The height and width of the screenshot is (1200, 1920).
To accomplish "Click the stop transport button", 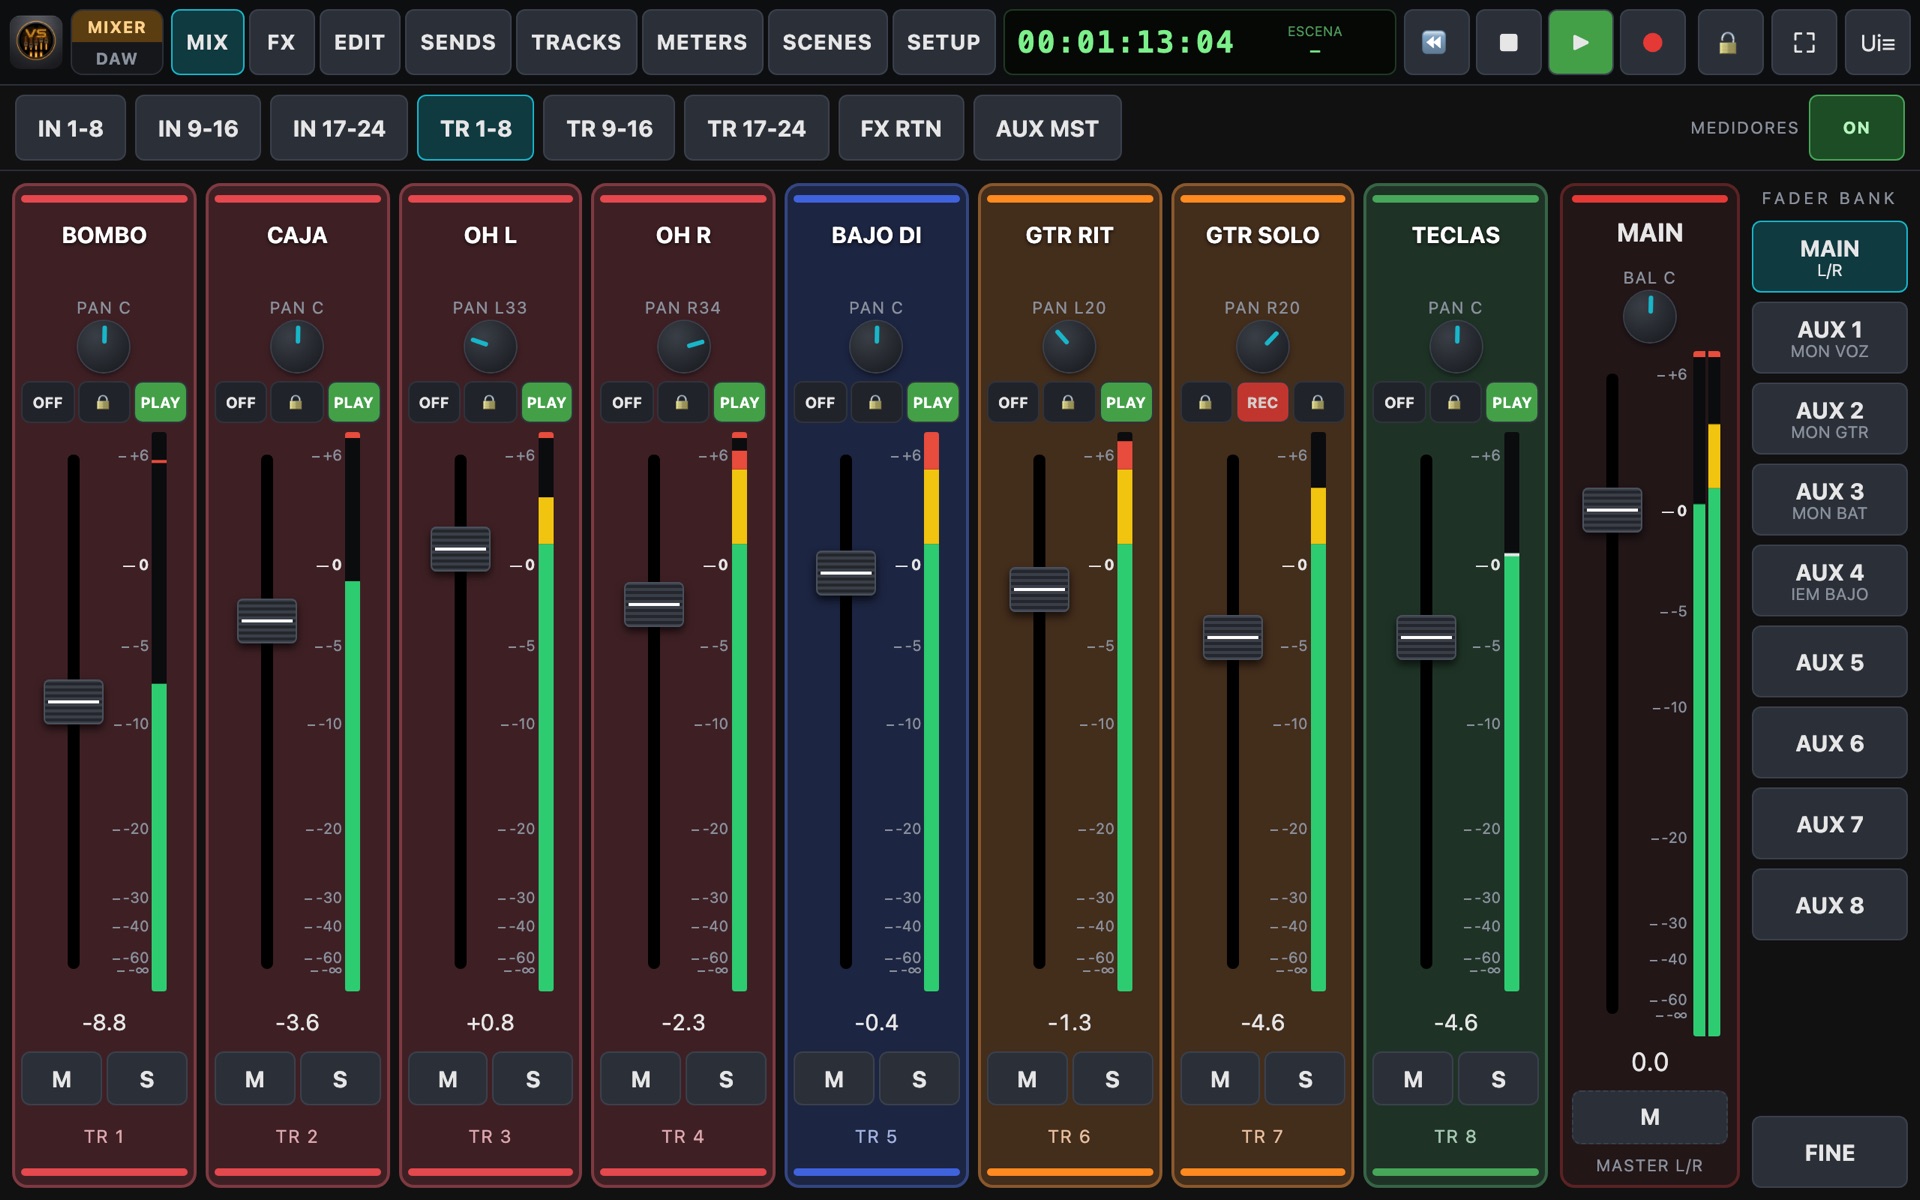I will pos(1508,42).
